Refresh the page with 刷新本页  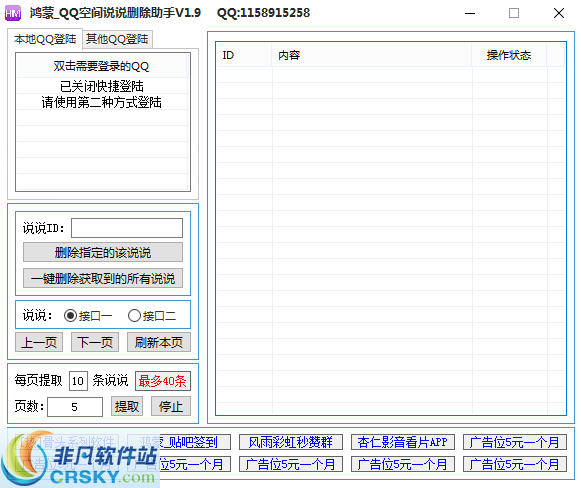tap(159, 342)
